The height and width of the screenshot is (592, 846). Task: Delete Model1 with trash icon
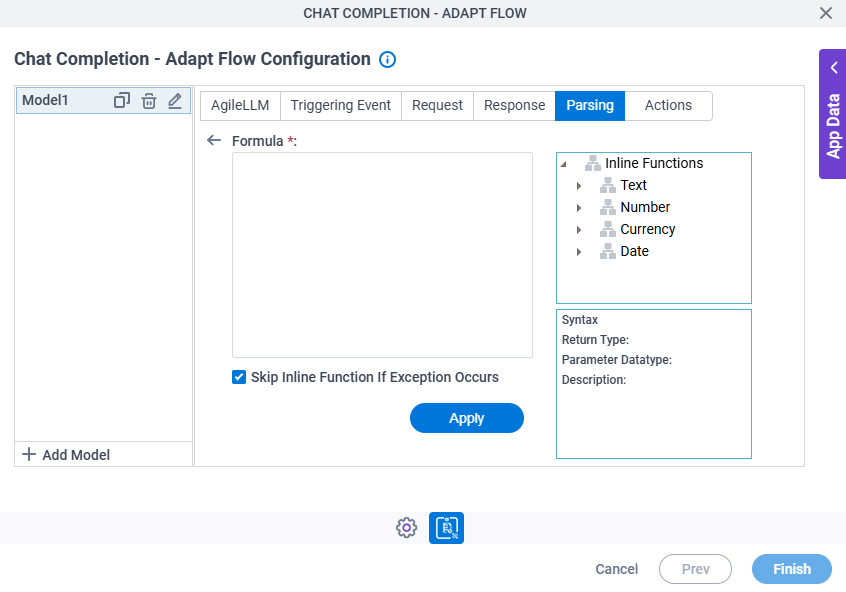(149, 101)
